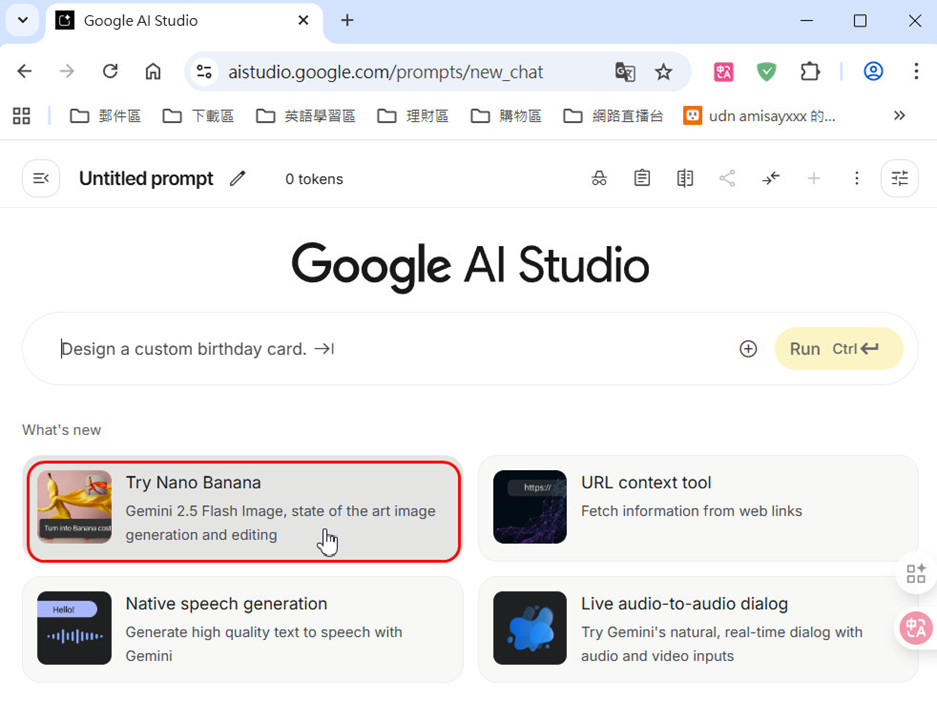
Task: Open the green shield extension
Action: [767, 72]
